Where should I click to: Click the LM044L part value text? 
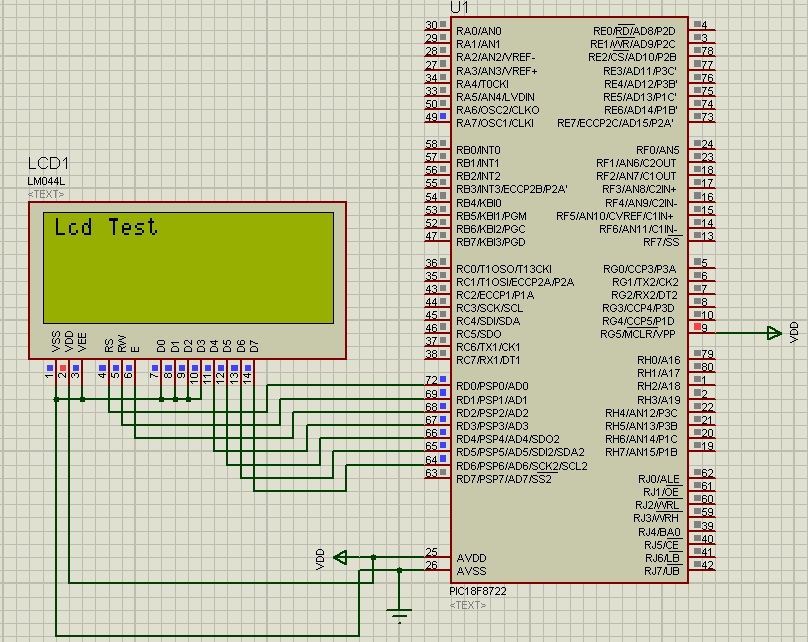(x=46, y=181)
